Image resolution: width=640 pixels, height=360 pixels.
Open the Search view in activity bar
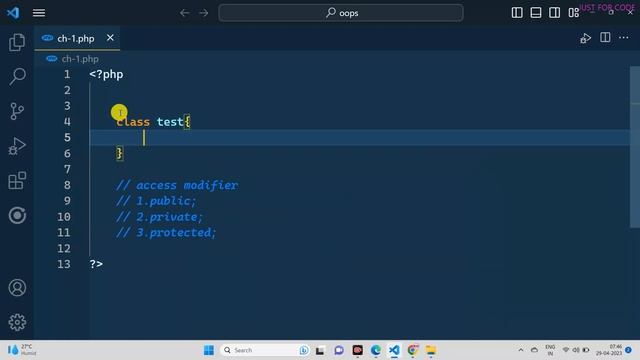tap(17, 76)
